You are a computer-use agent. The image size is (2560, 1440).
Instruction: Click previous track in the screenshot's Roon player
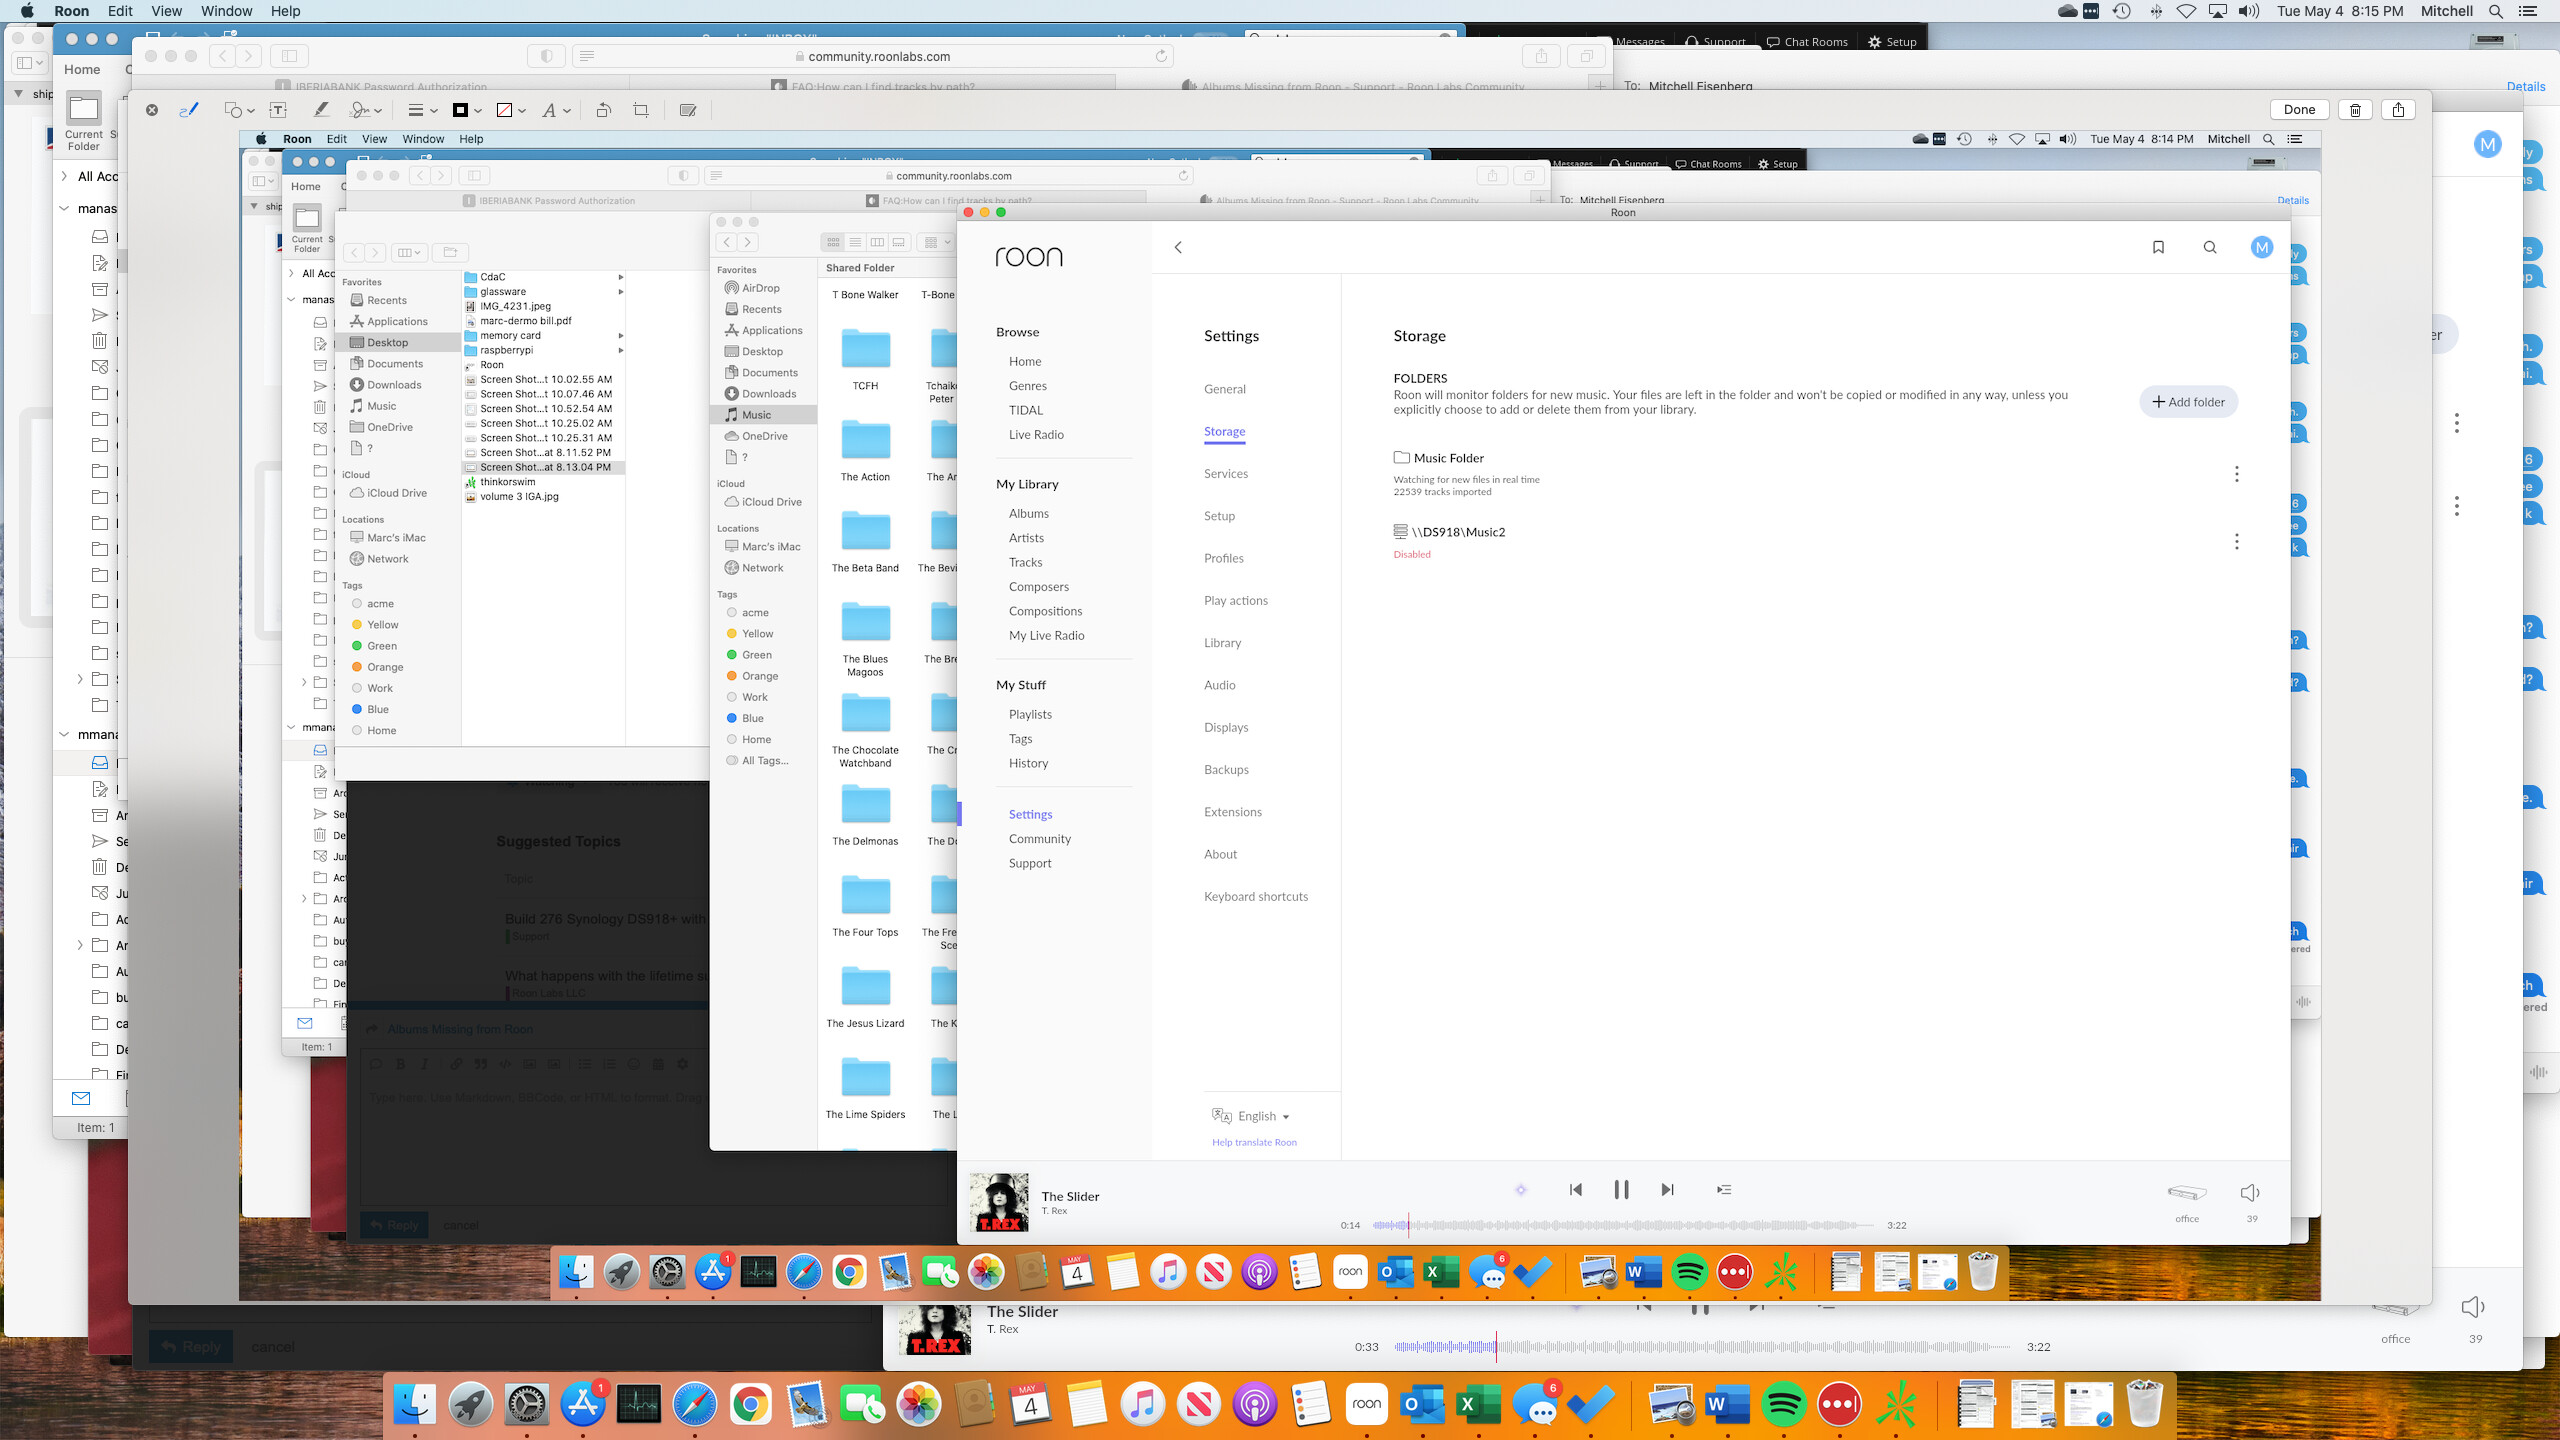[x=1576, y=1189]
